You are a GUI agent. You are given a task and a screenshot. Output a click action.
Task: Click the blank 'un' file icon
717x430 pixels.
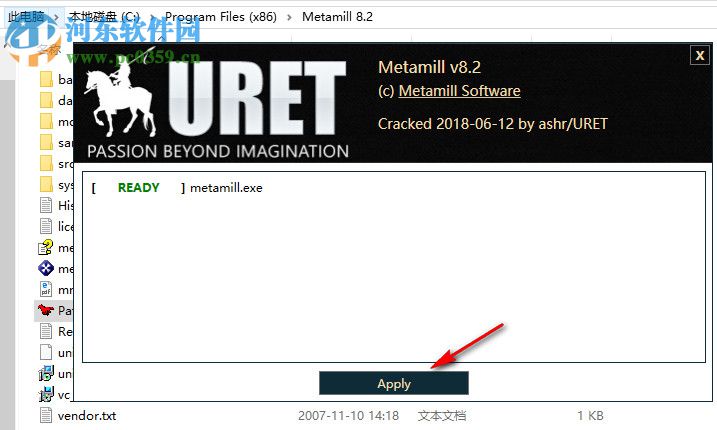[x=46, y=352]
